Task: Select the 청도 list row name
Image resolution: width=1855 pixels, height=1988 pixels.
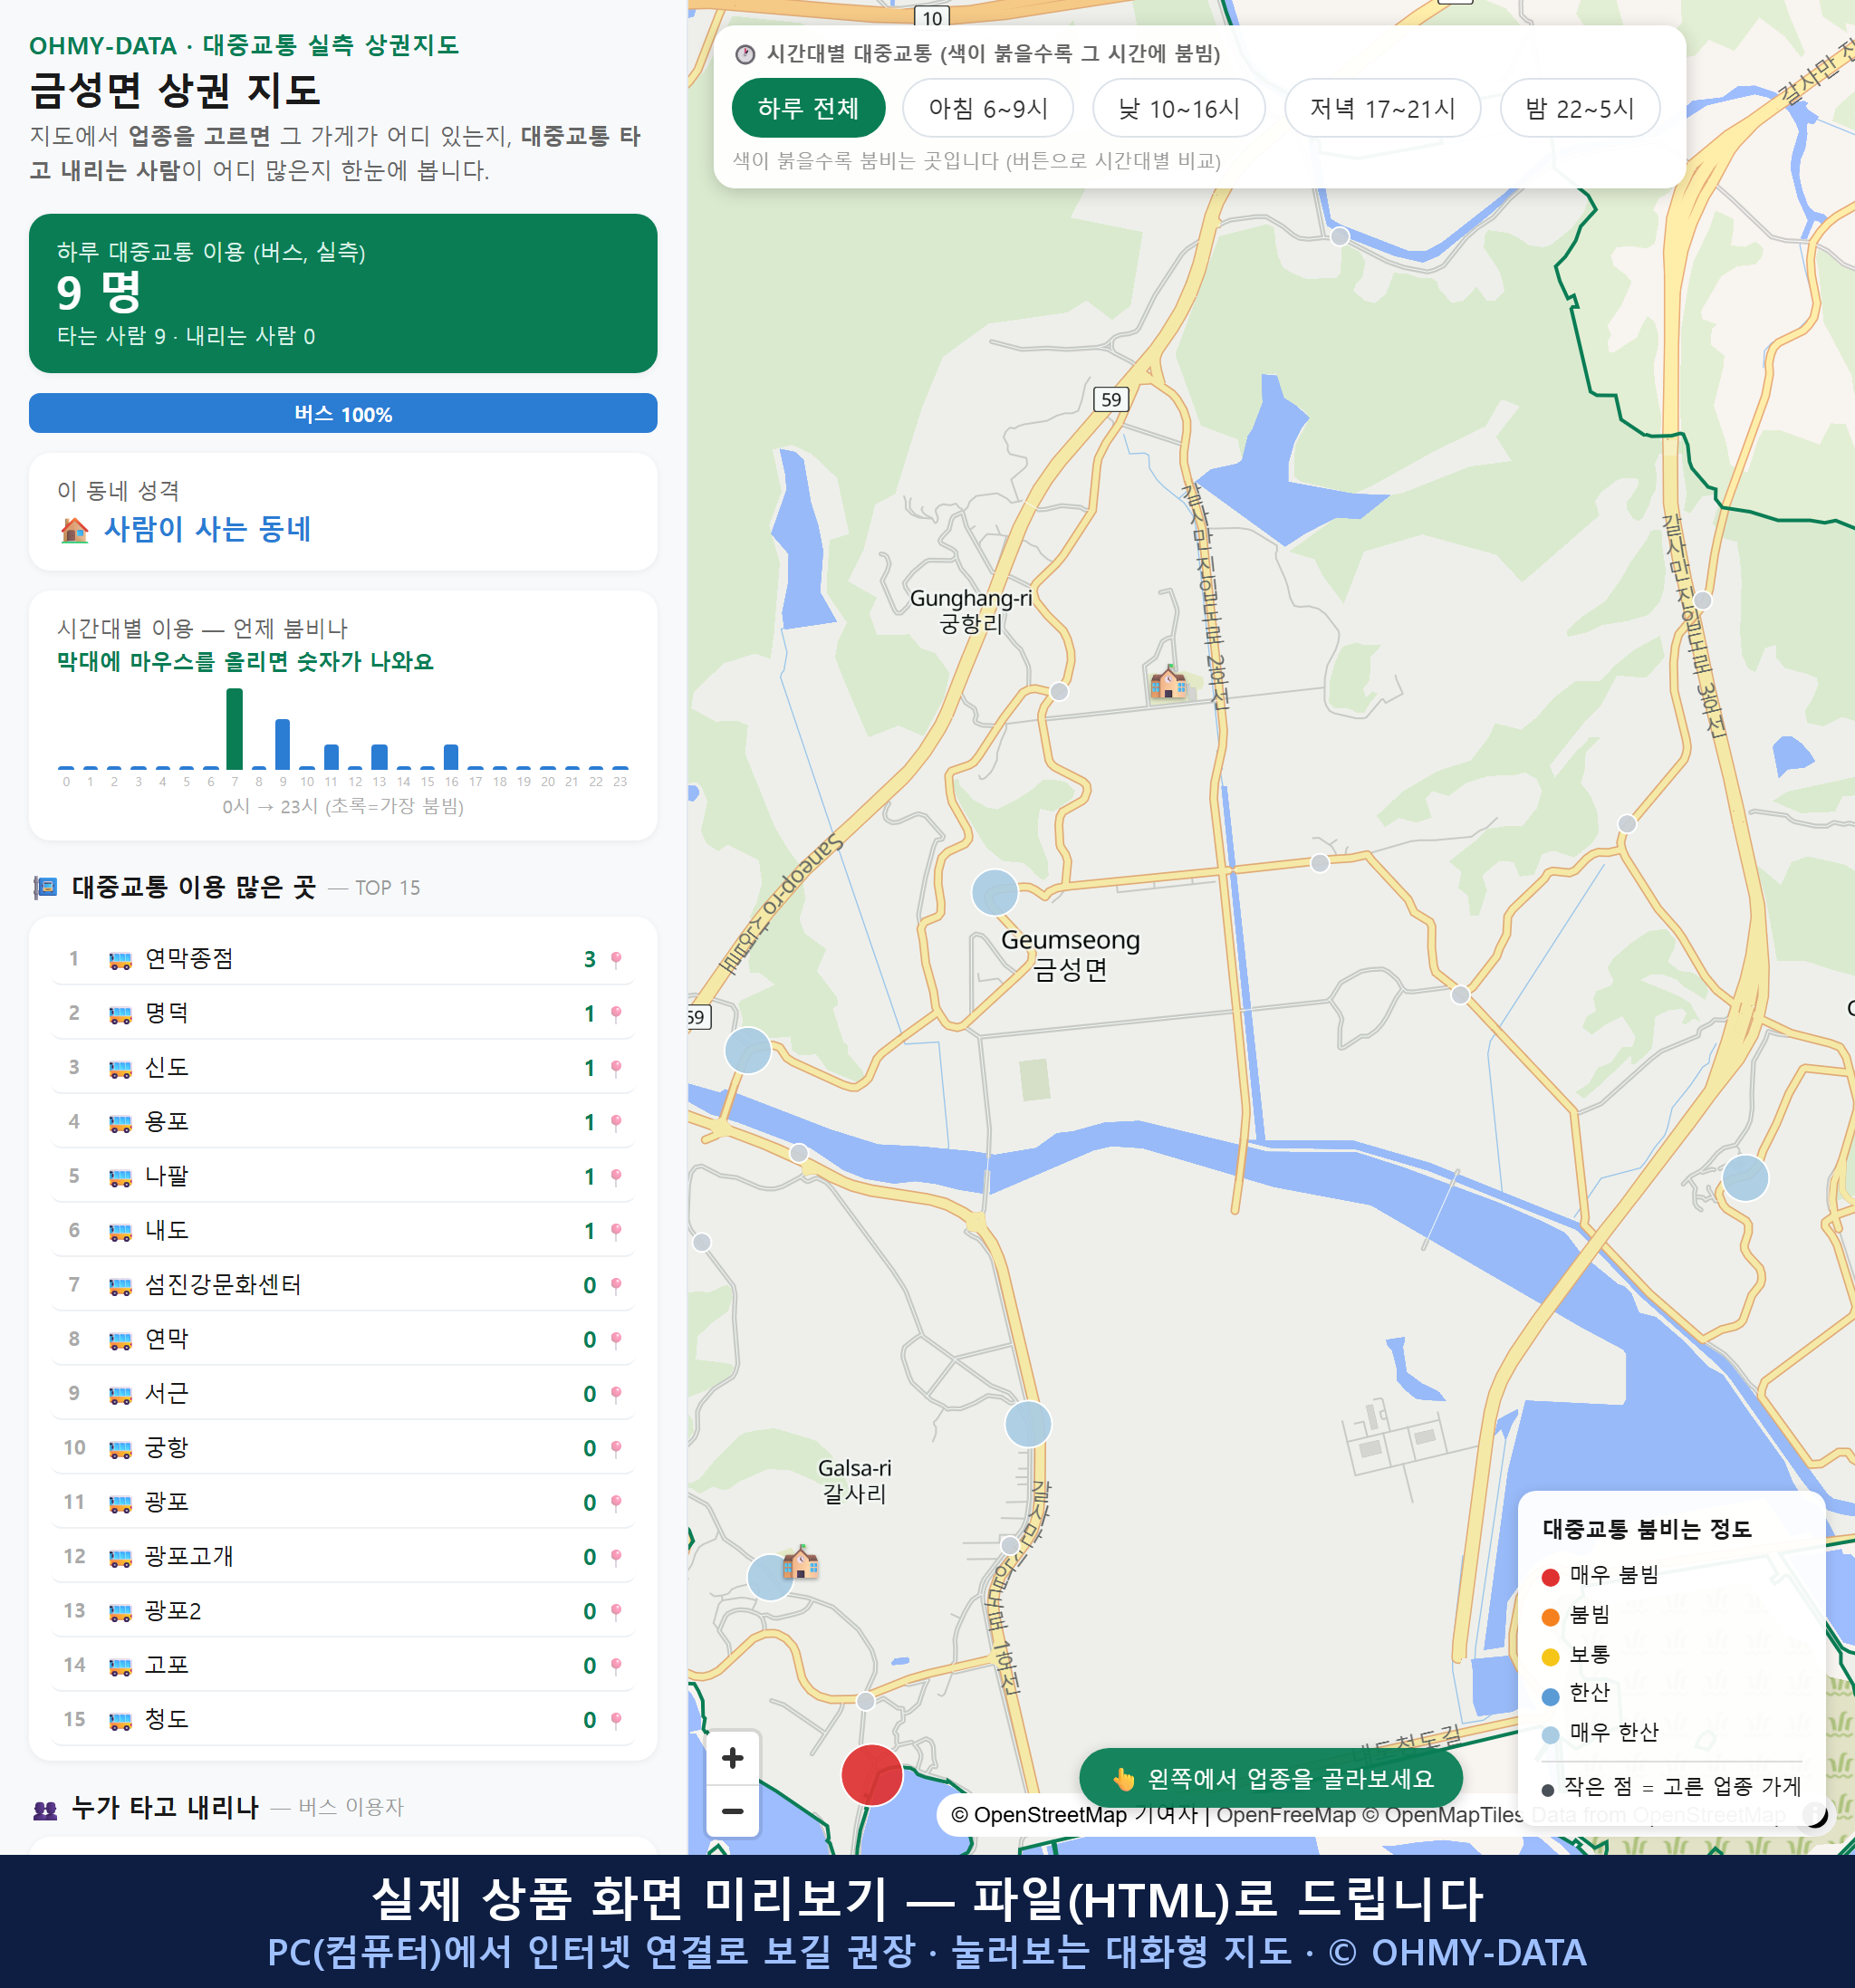Action: point(167,1719)
